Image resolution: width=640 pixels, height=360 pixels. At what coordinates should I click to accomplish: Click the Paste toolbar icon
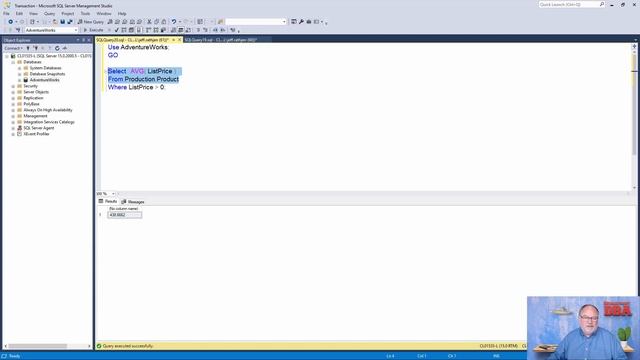[164, 22]
